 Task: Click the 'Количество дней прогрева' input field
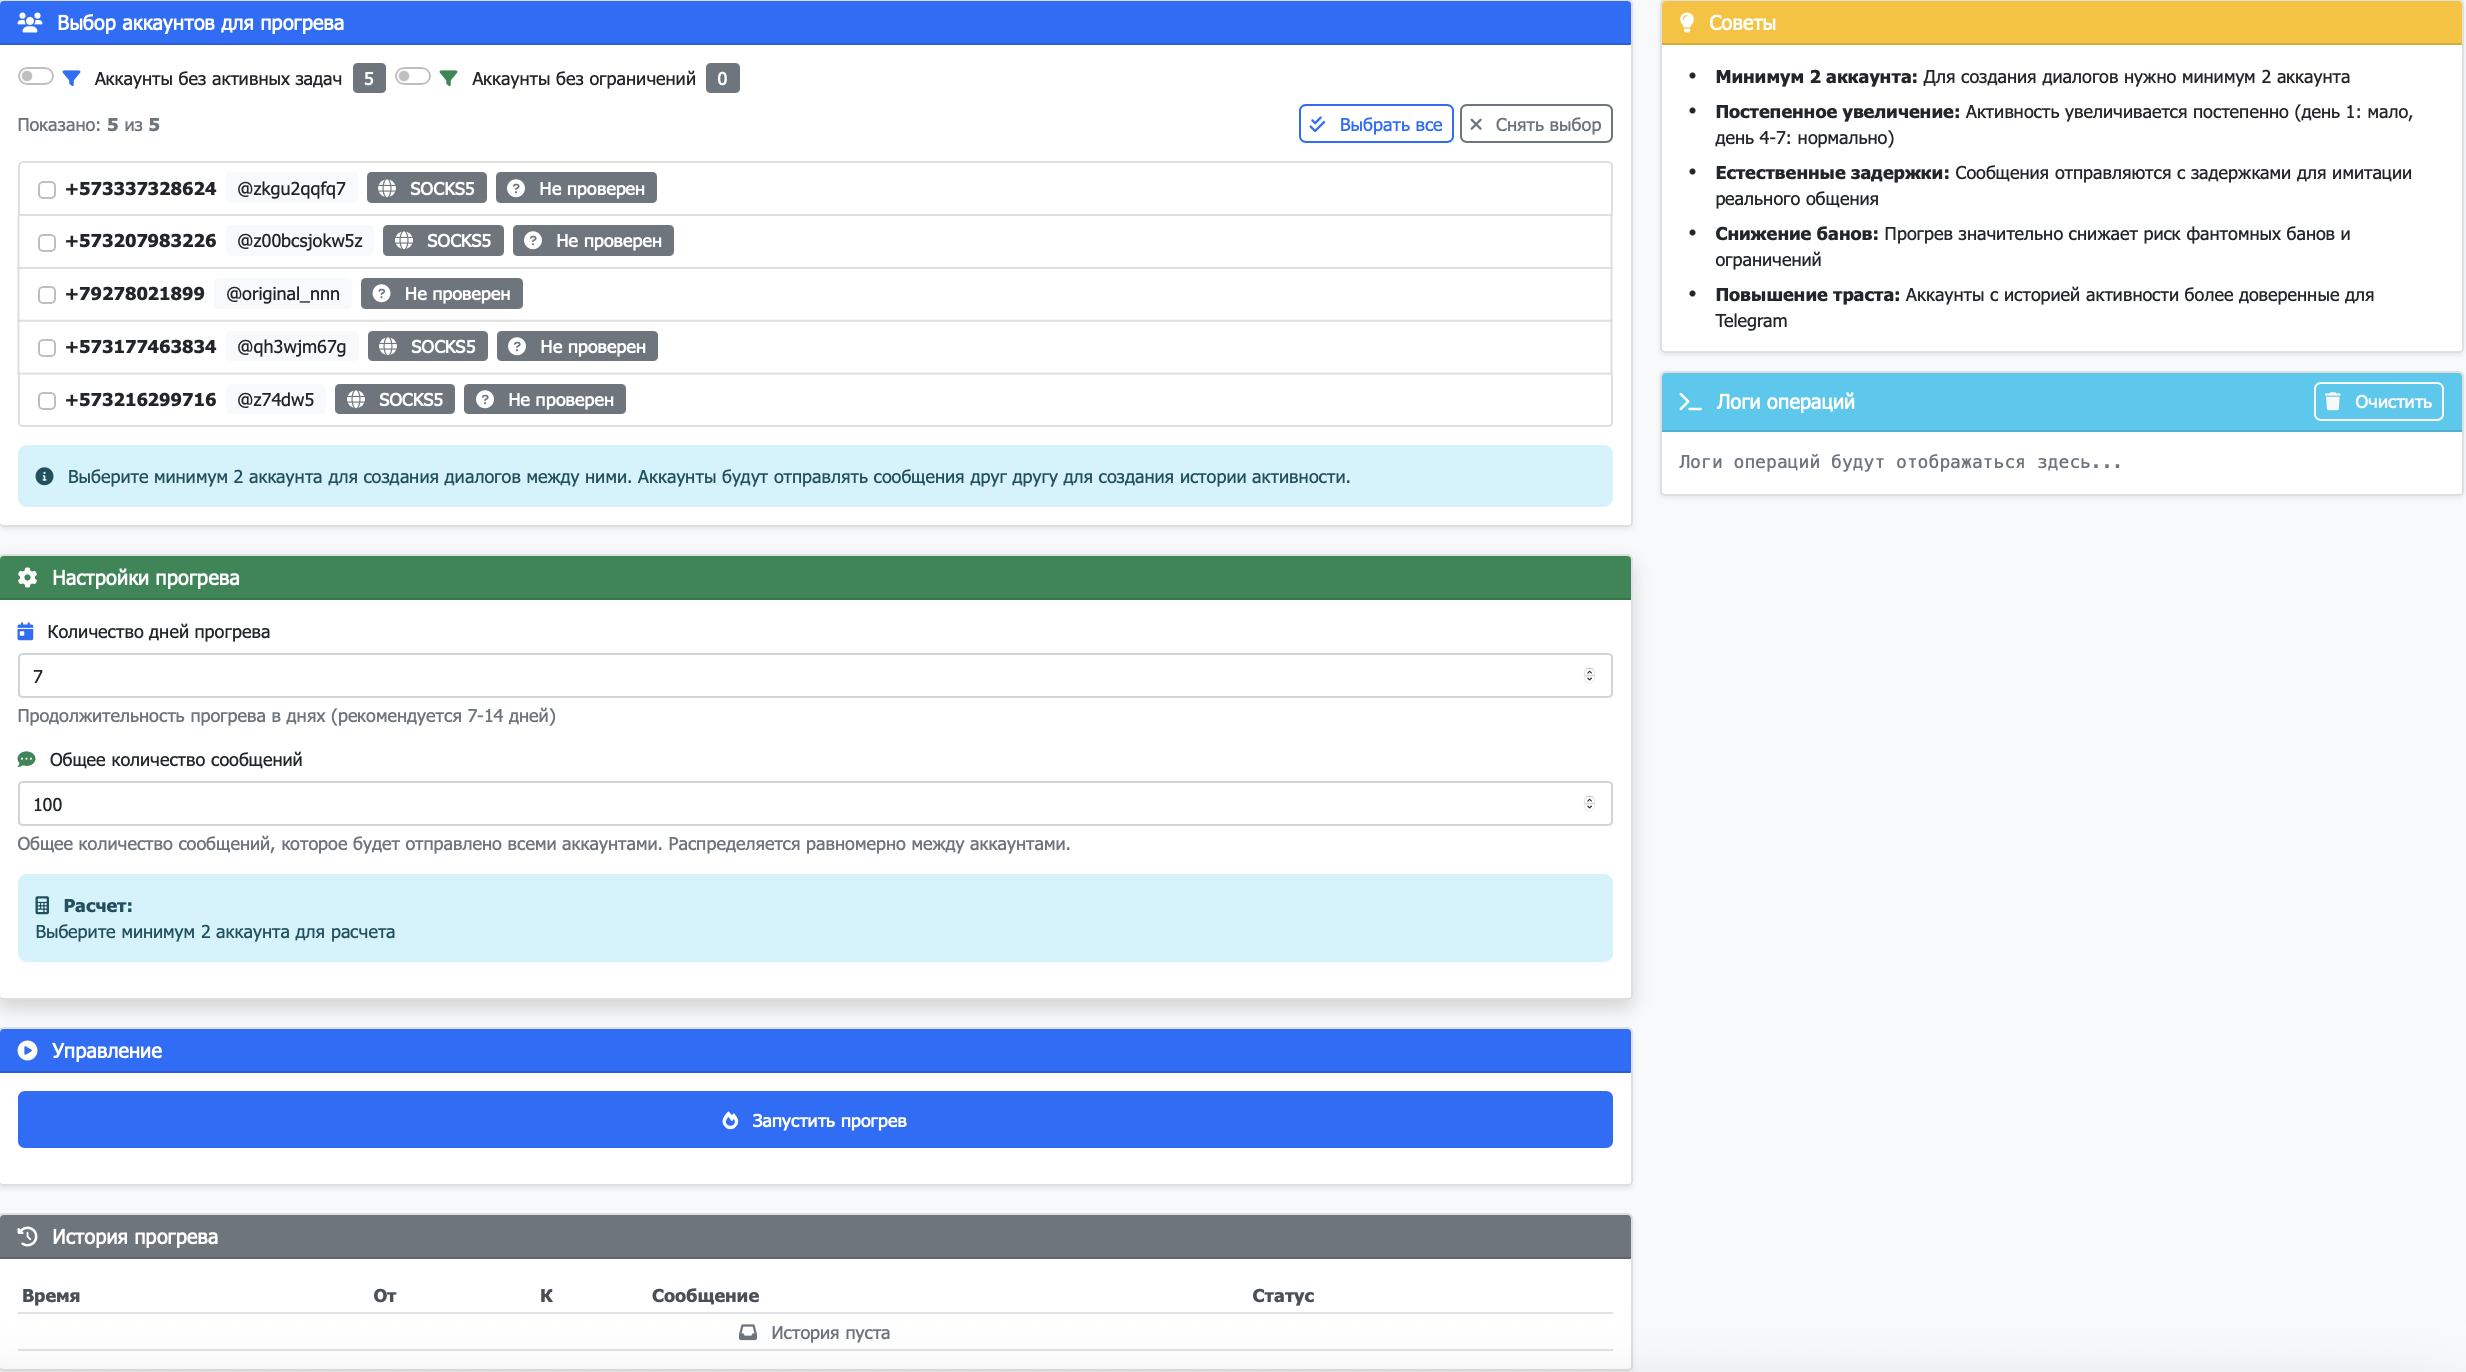(800, 676)
